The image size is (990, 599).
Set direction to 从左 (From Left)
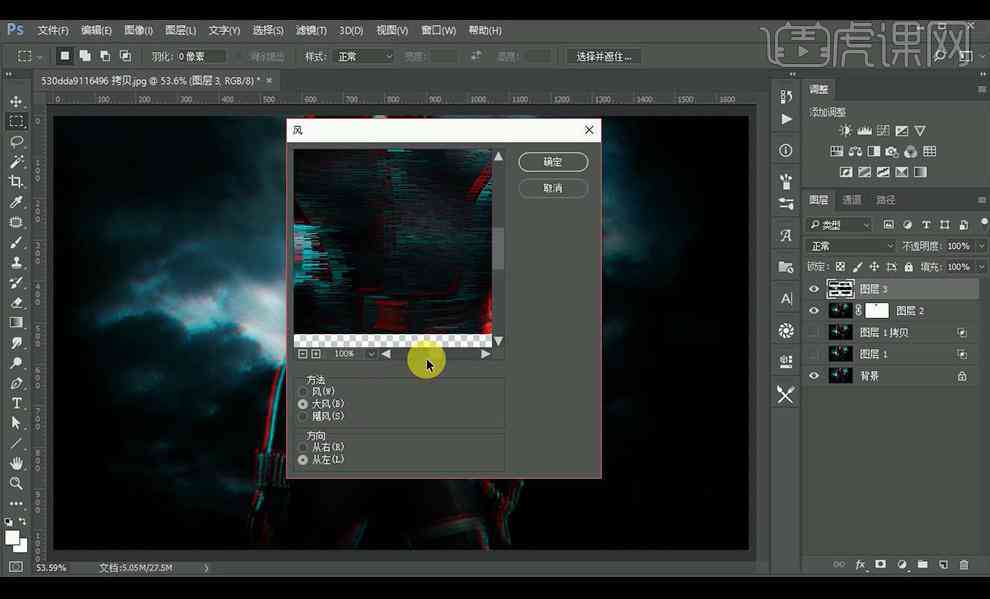(303, 460)
